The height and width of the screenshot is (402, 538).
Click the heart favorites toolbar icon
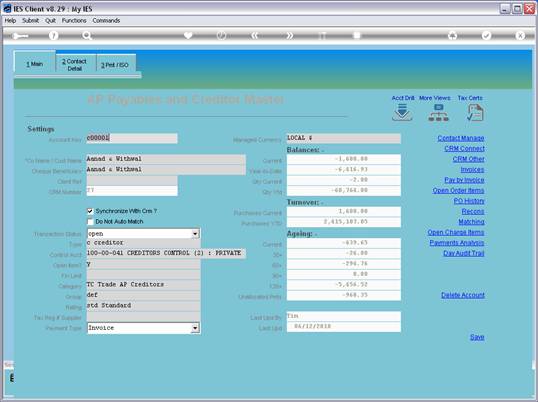(188, 35)
